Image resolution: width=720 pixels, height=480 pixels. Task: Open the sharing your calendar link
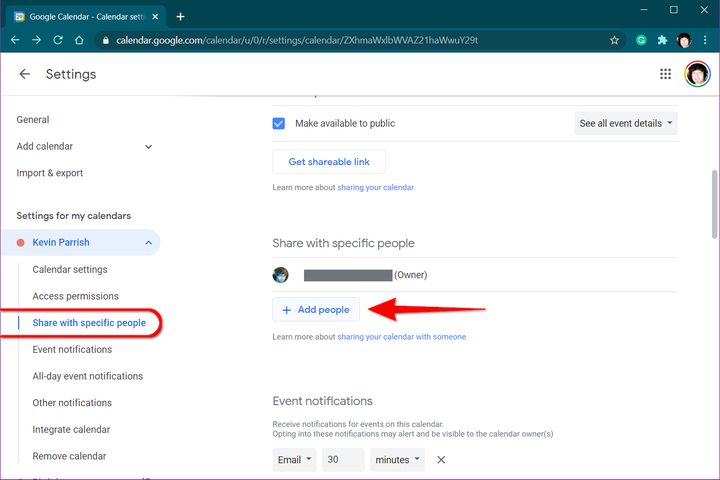tap(376, 187)
